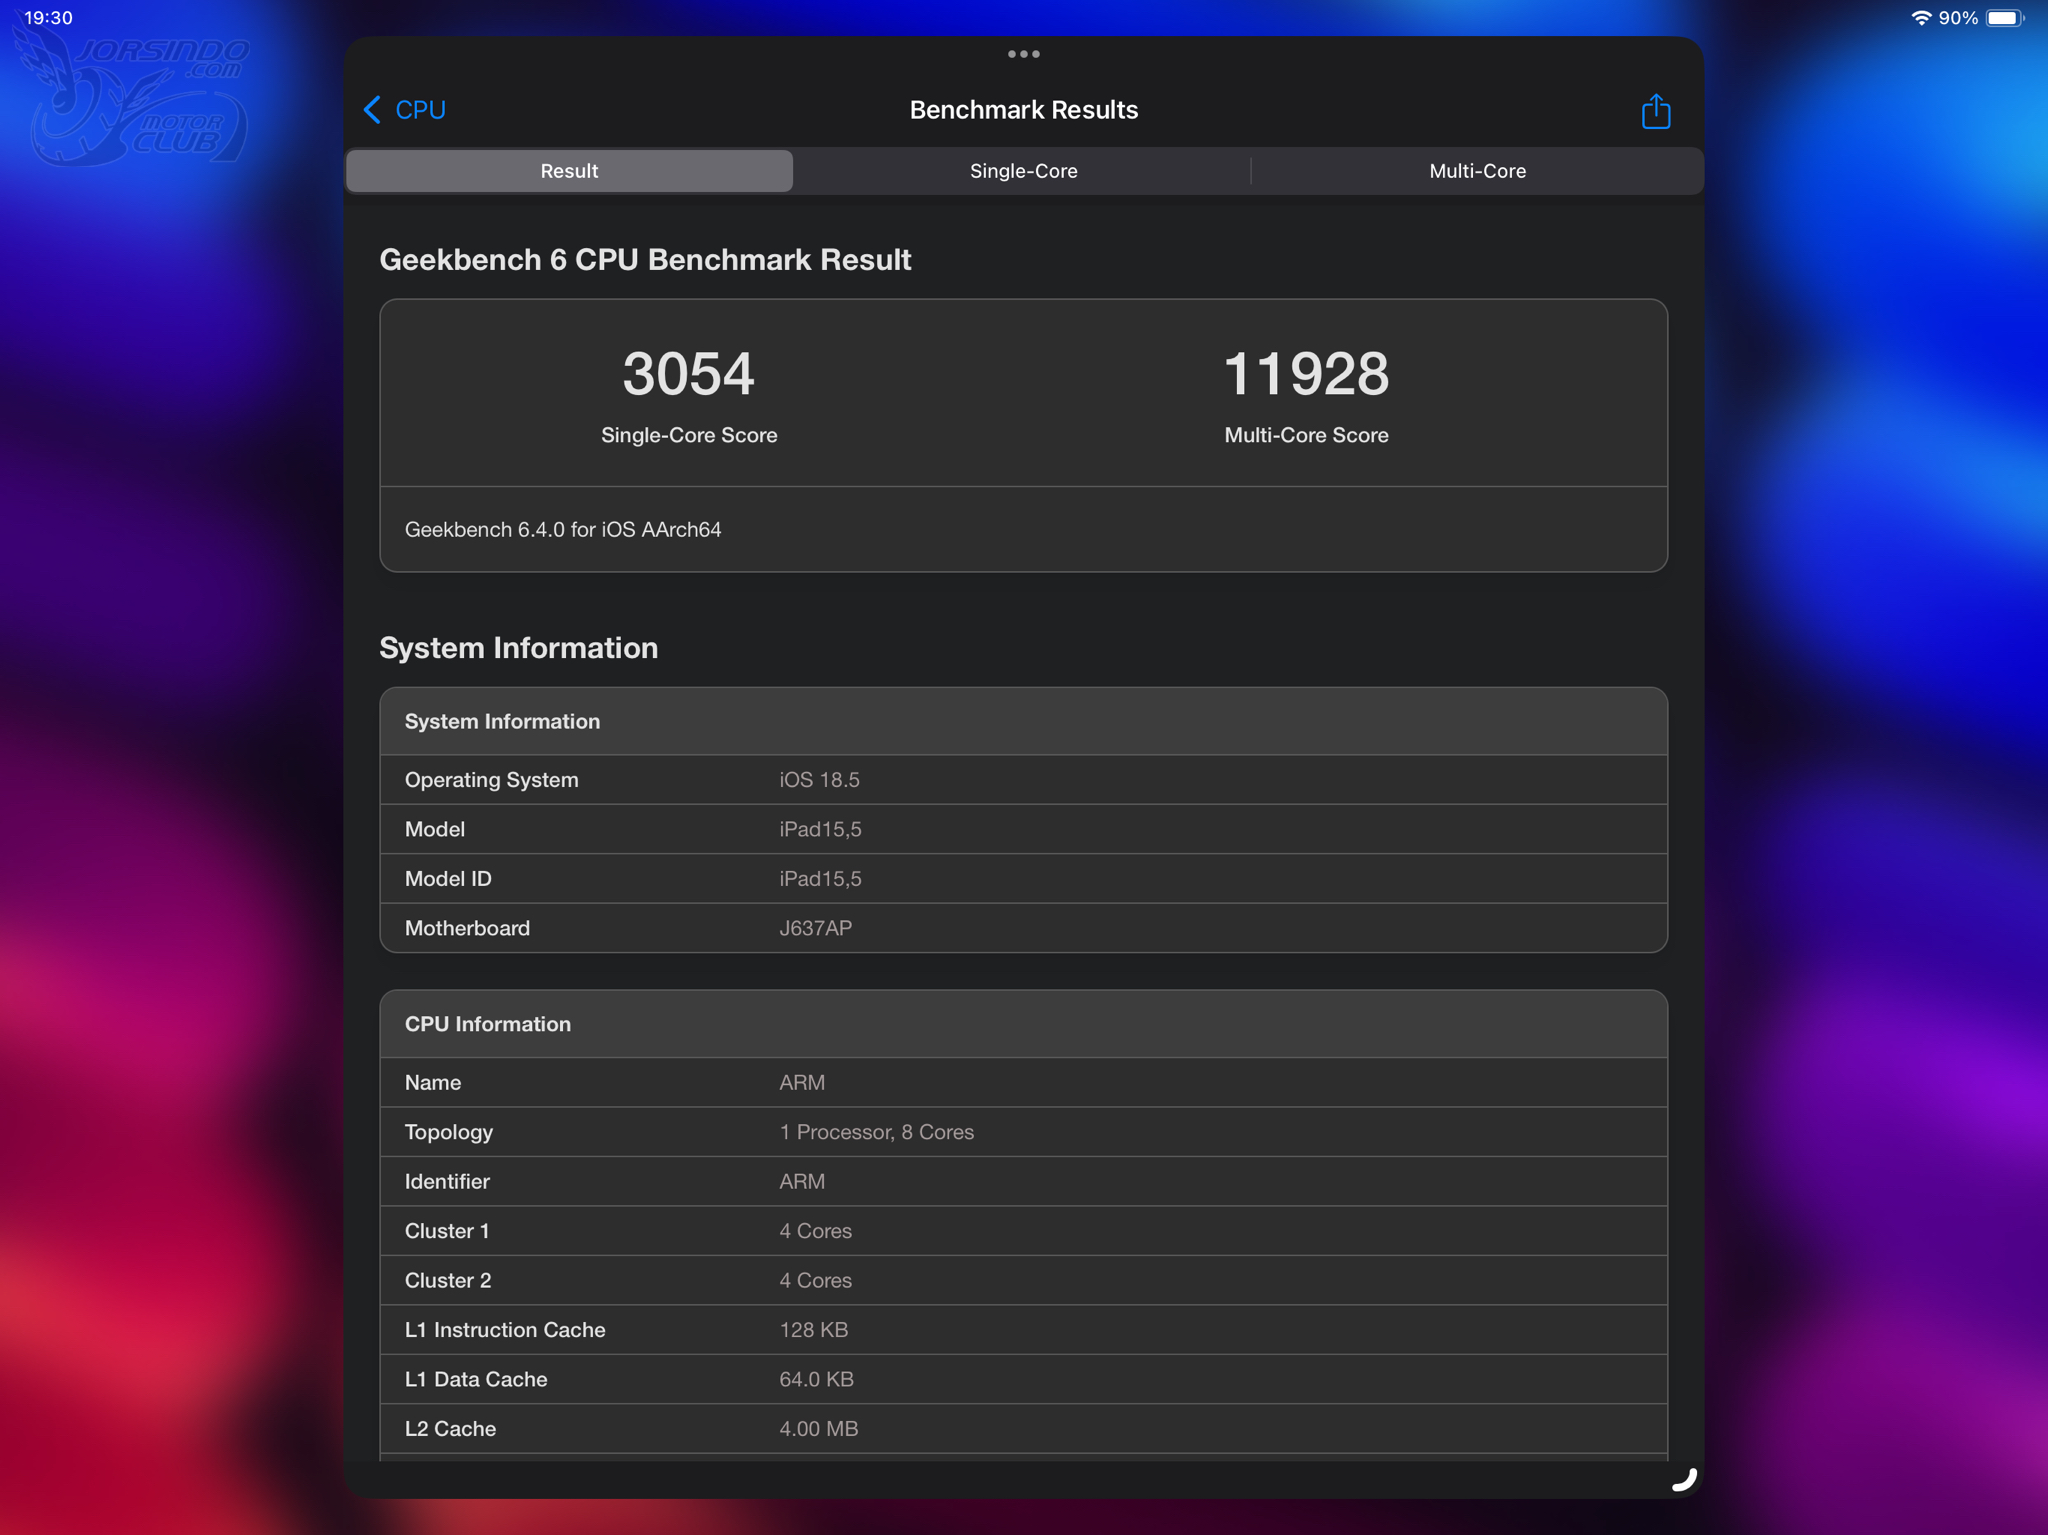Go back to the CPU screen
This screenshot has height=1535, width=2048.
click(405, 110)
